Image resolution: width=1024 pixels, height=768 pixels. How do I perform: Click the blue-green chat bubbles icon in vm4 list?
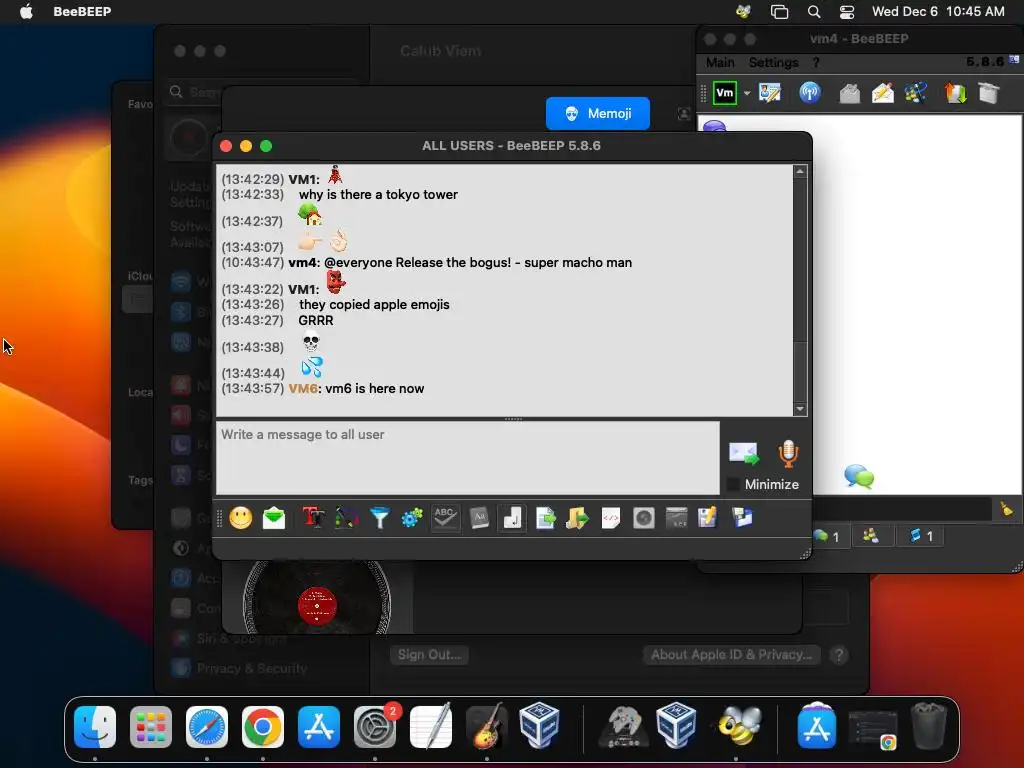859,477
